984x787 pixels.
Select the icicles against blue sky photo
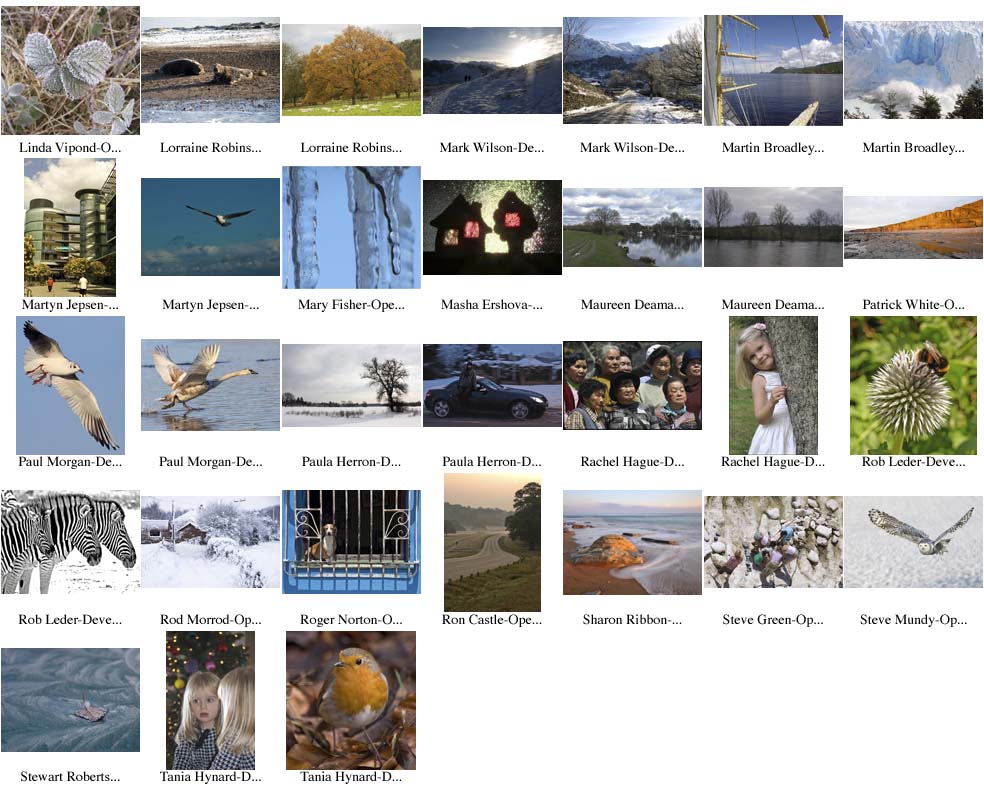351,227
